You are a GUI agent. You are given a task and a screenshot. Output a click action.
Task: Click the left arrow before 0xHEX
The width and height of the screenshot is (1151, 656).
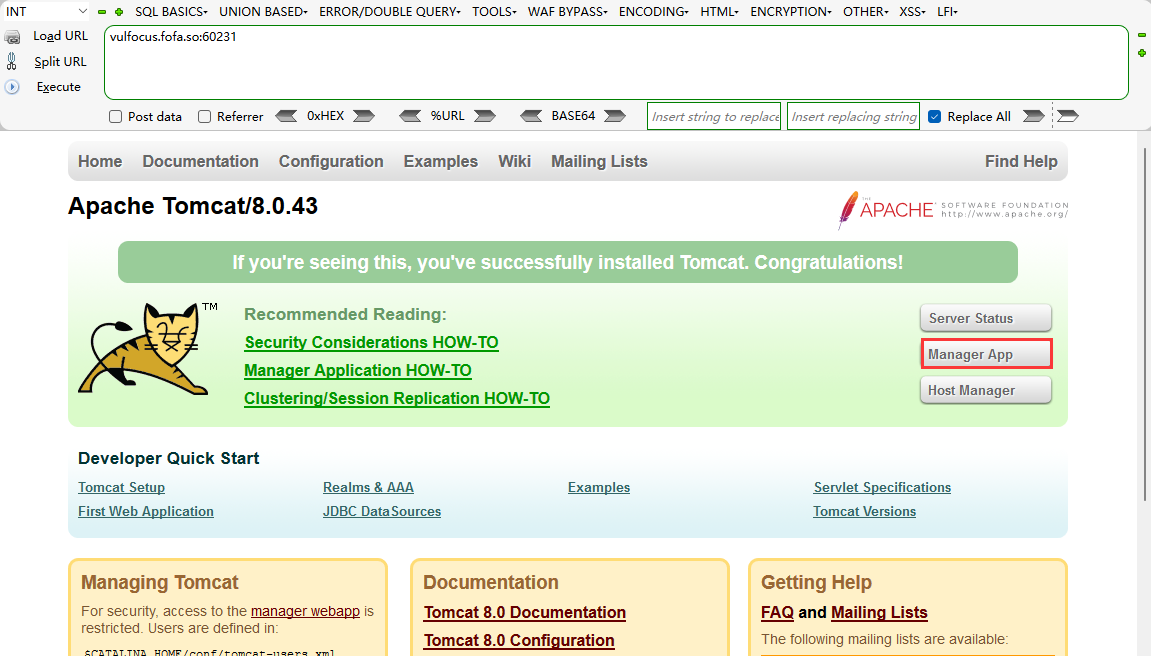pyautogui.click(x=286, y=116)
